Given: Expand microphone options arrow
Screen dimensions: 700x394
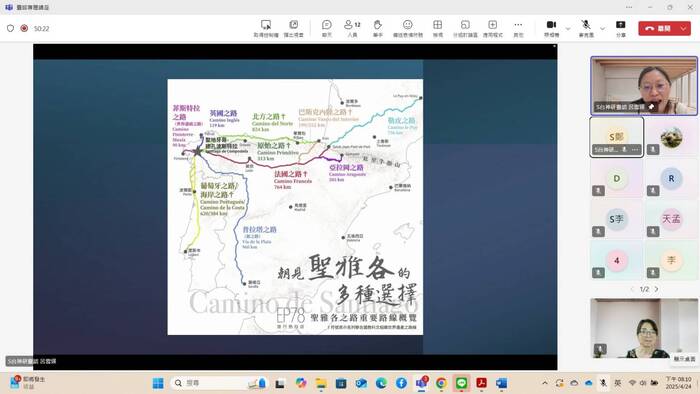Looking at the screenshot, I should [x=602, y=29].
